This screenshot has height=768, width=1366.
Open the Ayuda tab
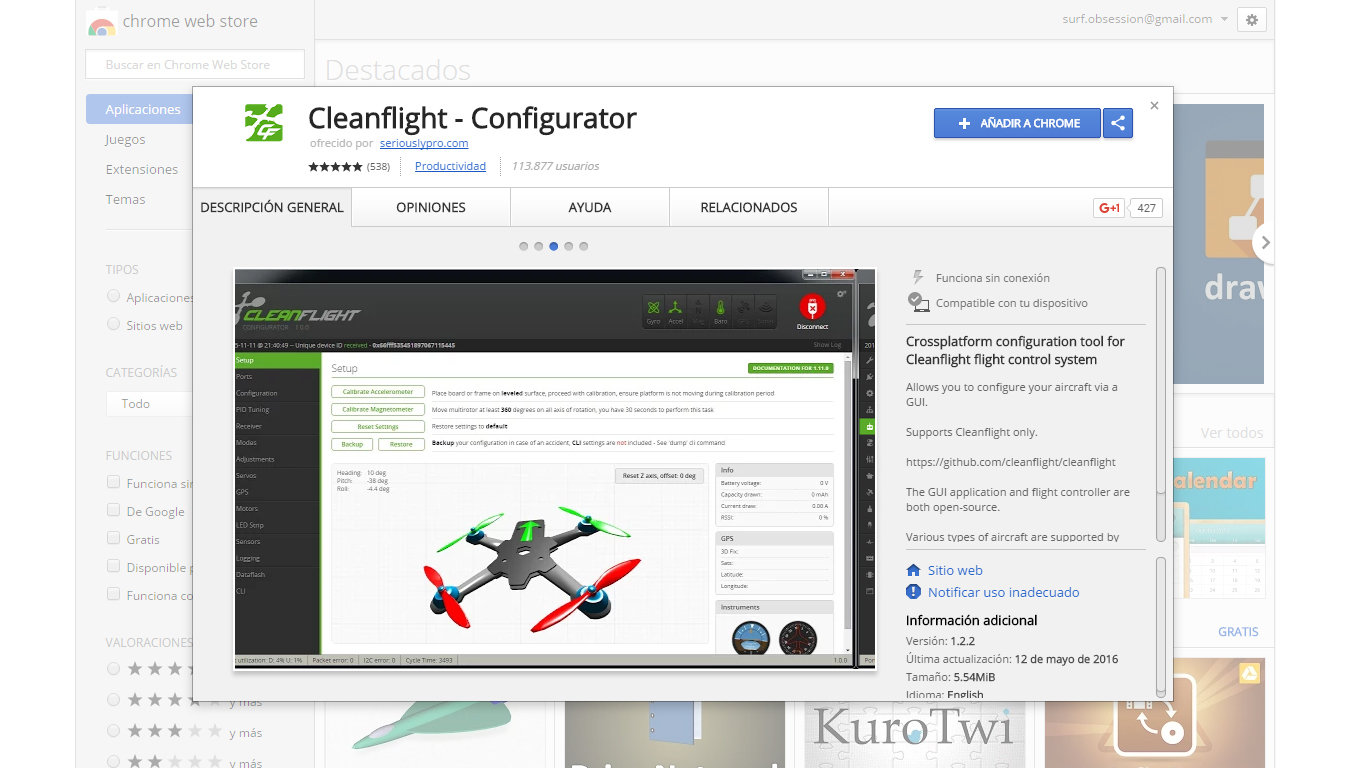590,207
